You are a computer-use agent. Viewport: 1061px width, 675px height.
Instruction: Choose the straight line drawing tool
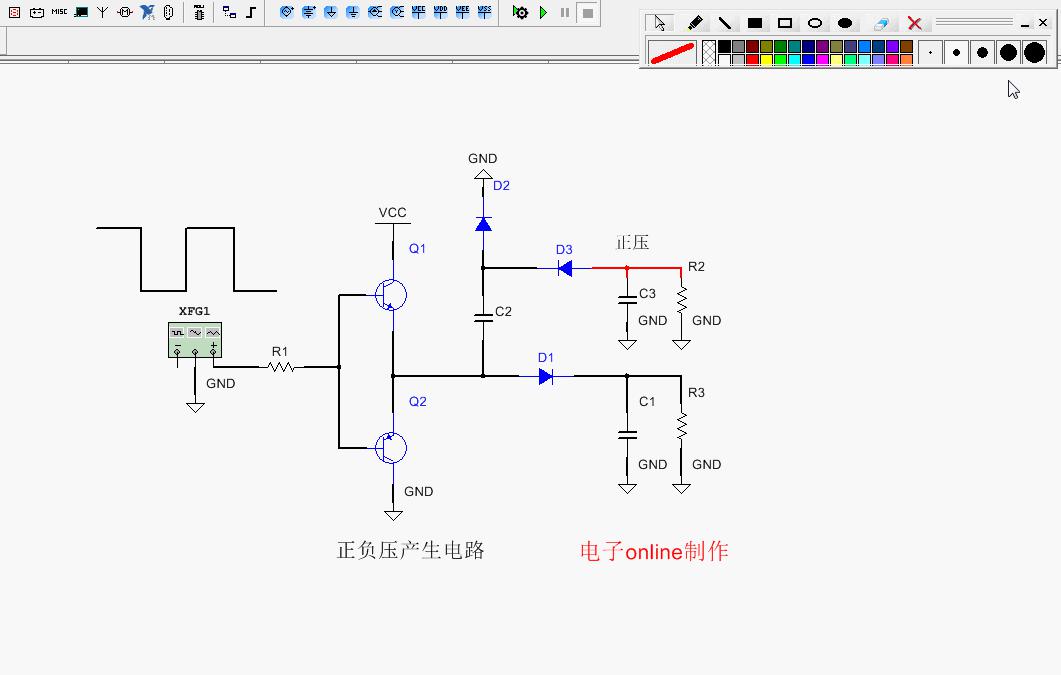(725, 23)
